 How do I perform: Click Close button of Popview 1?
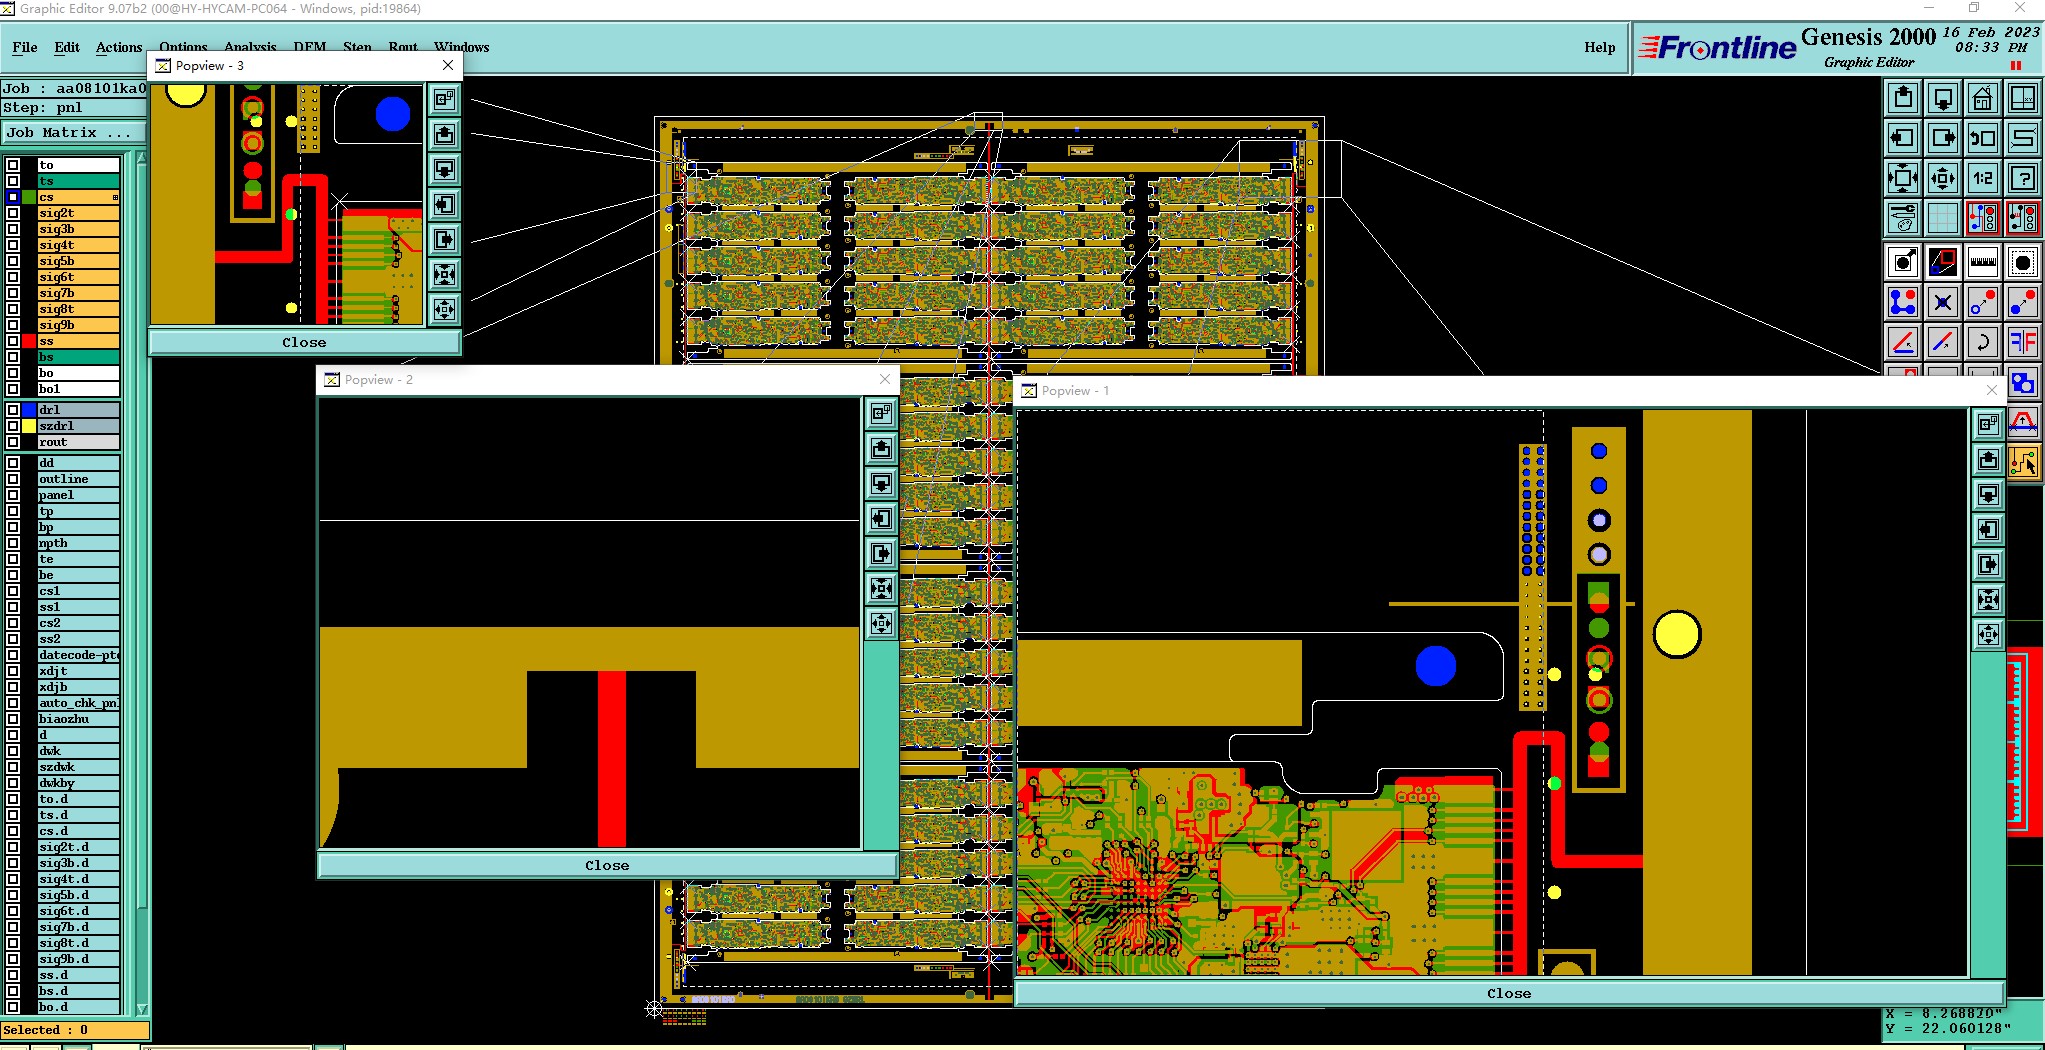1509,993
